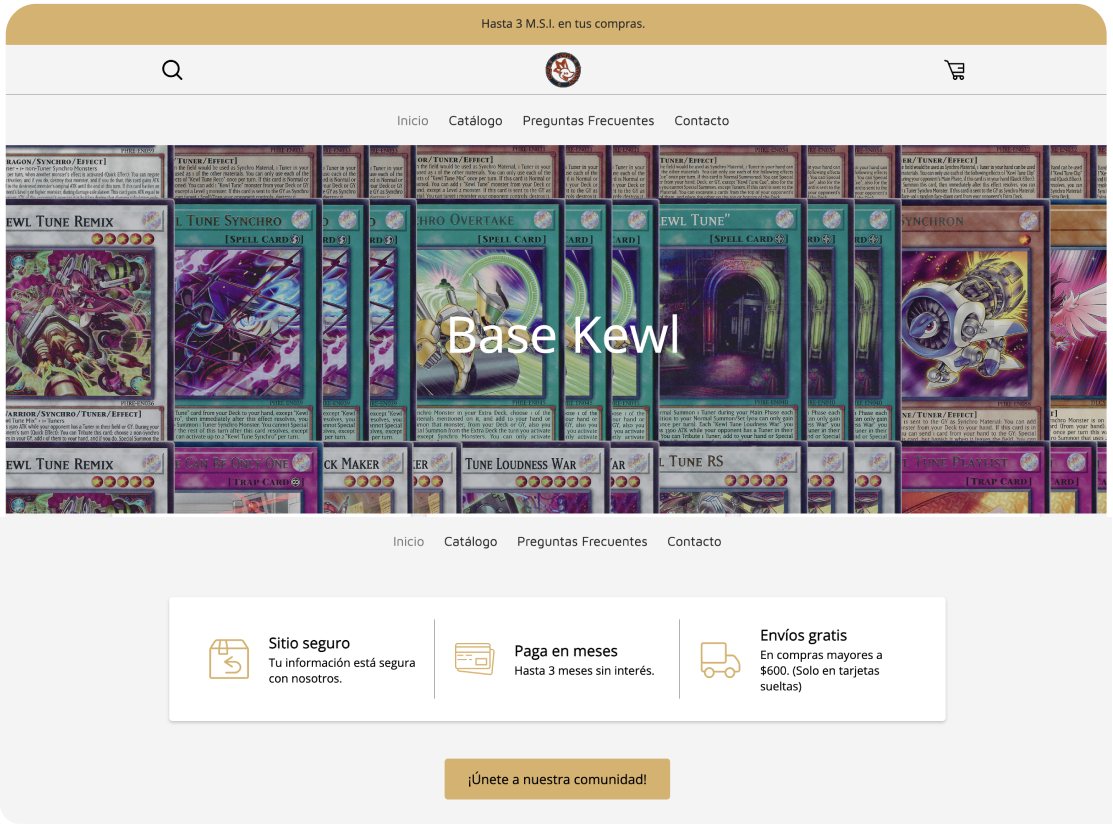Click the Envíos gratis truck icon
The image size is (1113, 824).
click(x=720, y=660)
